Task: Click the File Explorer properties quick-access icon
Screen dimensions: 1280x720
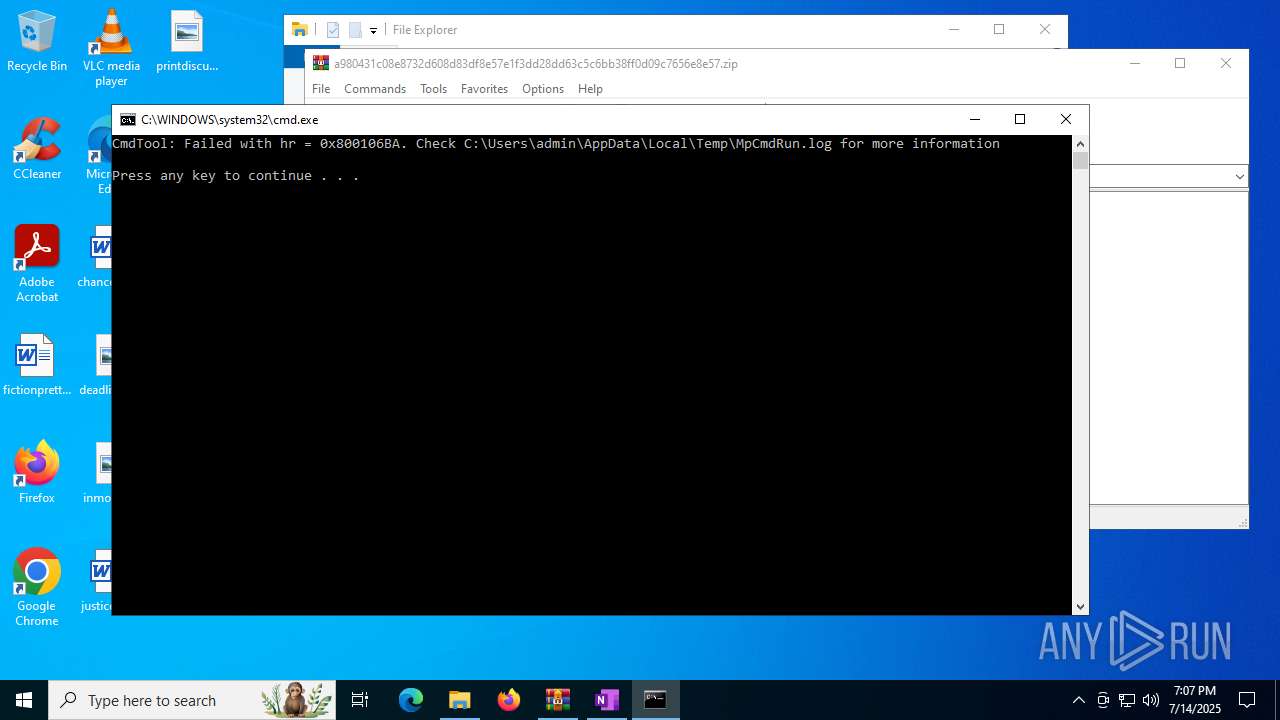Action: (x=333, y=30)
